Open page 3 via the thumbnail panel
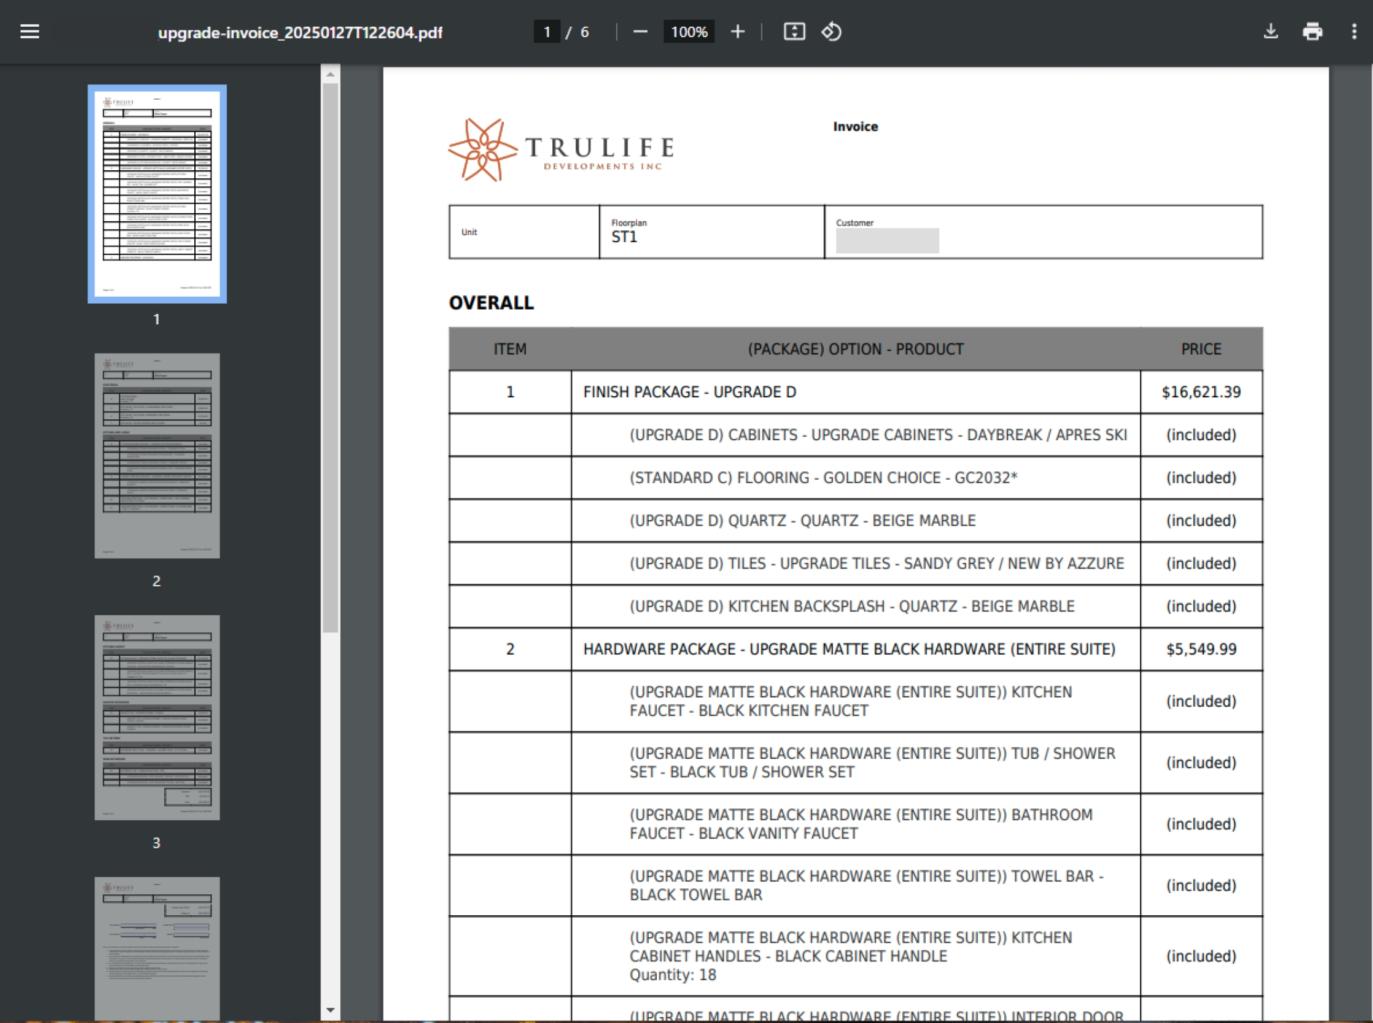Screen dimensions: 1373x1023 click(156, 718)
